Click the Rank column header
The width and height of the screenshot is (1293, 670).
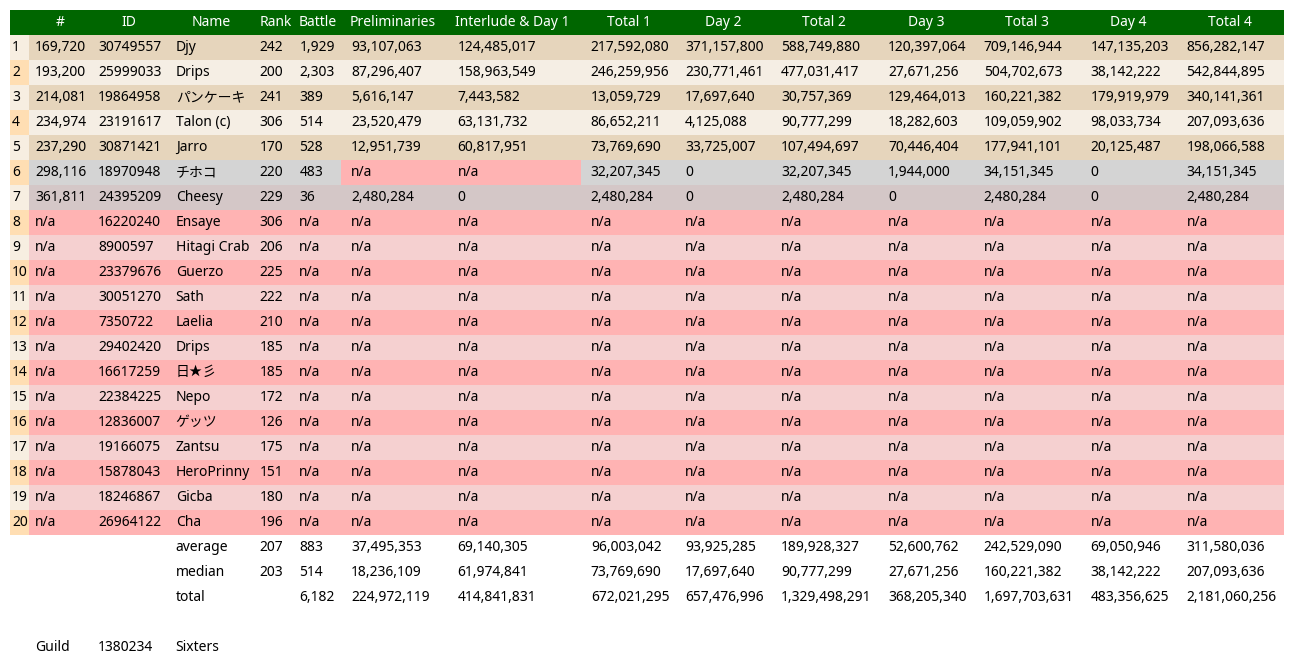point(275,21)
